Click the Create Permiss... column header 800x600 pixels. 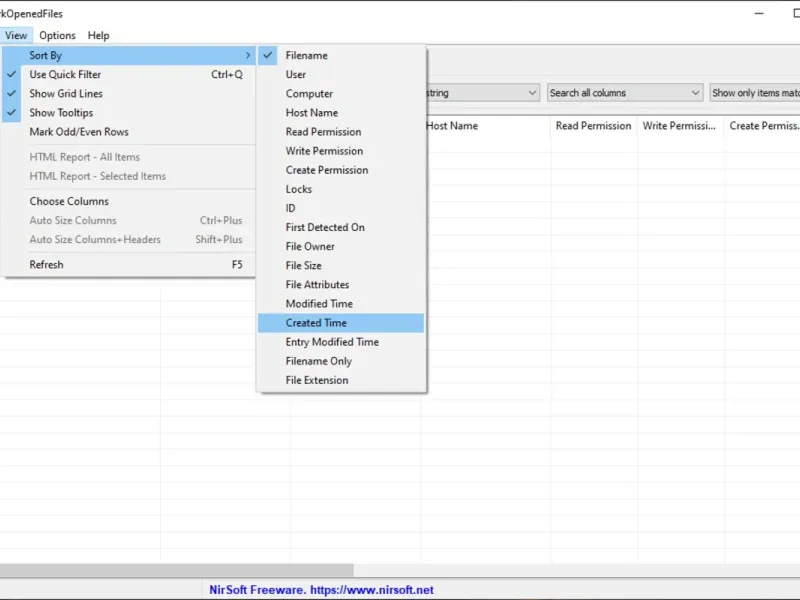tap(762, 126)
